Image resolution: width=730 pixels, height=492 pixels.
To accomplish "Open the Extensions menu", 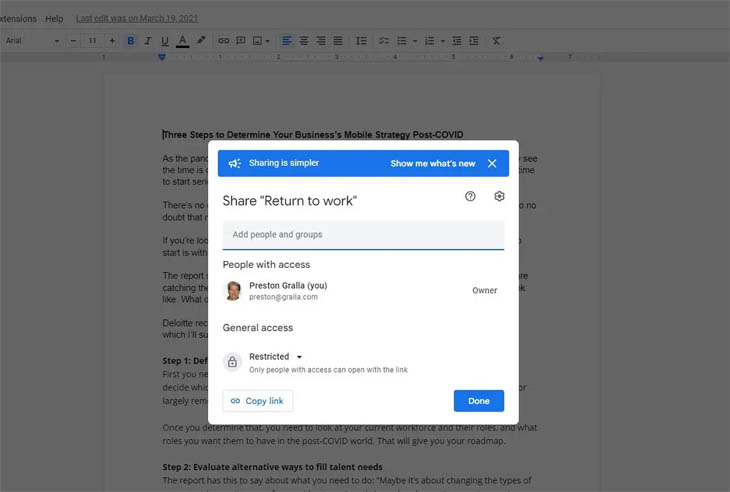I will tap(18, 19).
